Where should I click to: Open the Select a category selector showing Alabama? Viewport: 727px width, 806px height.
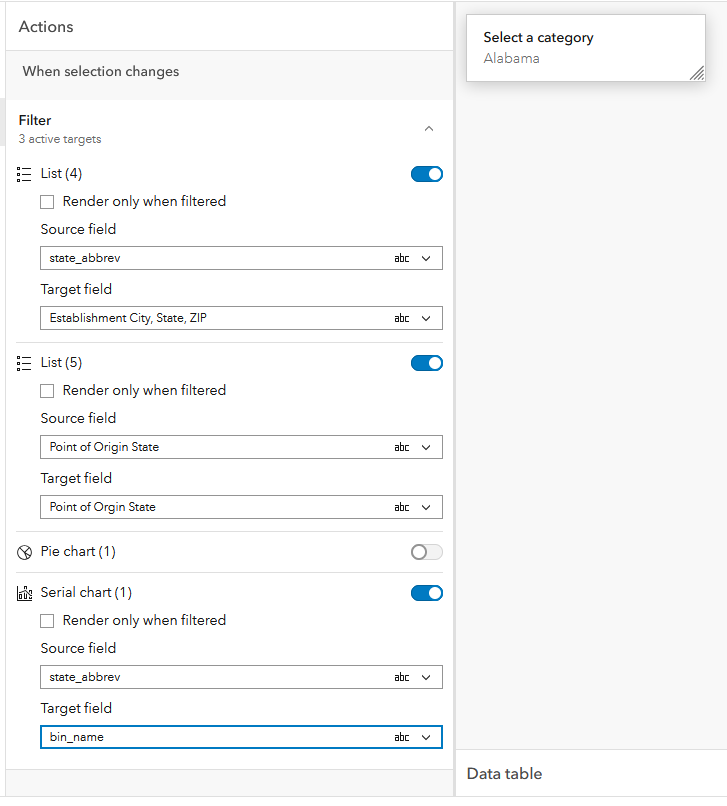pyautogui.click(x=586, y=48)
